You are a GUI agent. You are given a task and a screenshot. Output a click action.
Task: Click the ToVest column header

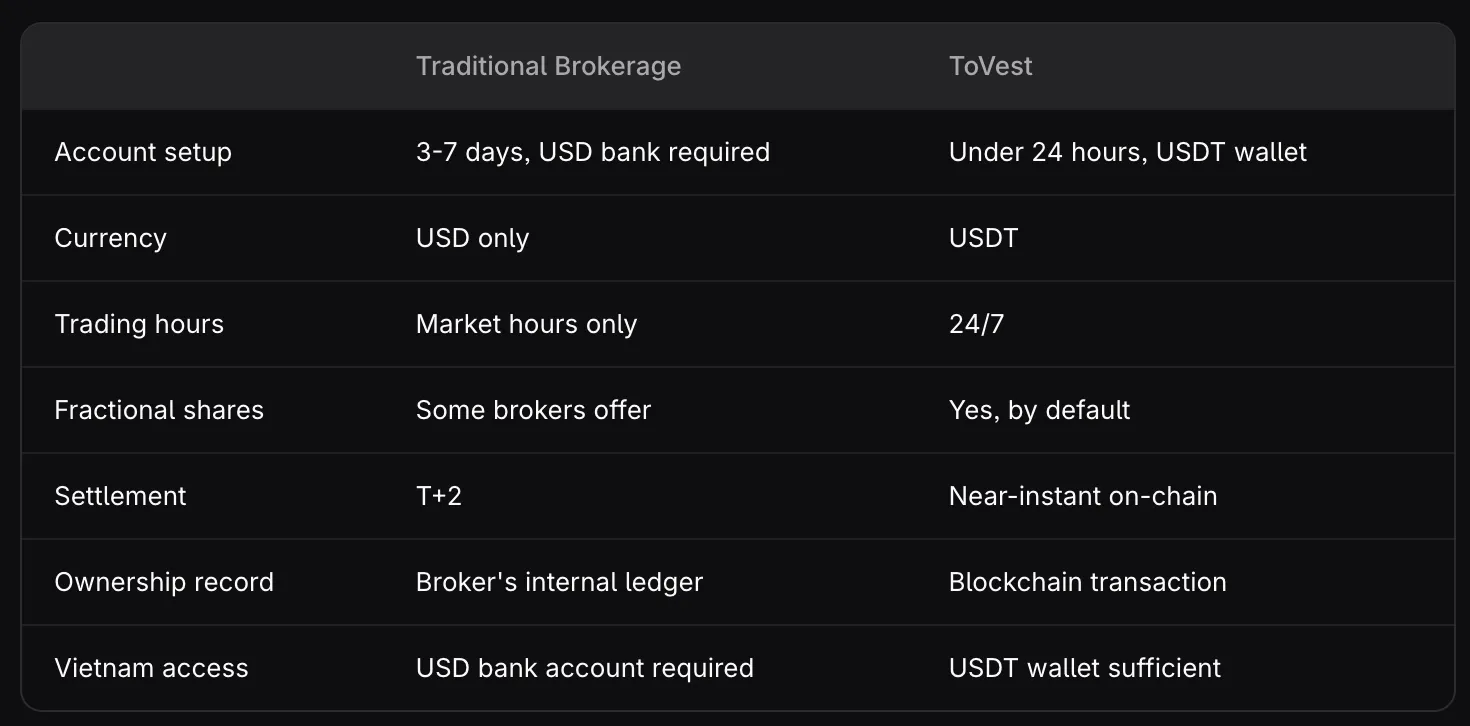[990, 67]
